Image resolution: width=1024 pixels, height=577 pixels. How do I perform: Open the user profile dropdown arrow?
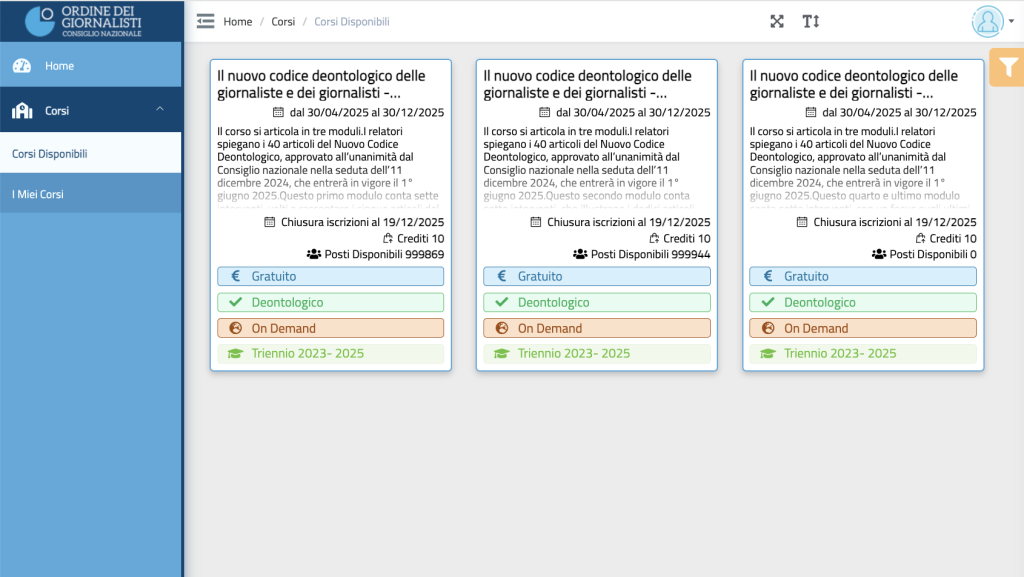tap(1011, 22)
